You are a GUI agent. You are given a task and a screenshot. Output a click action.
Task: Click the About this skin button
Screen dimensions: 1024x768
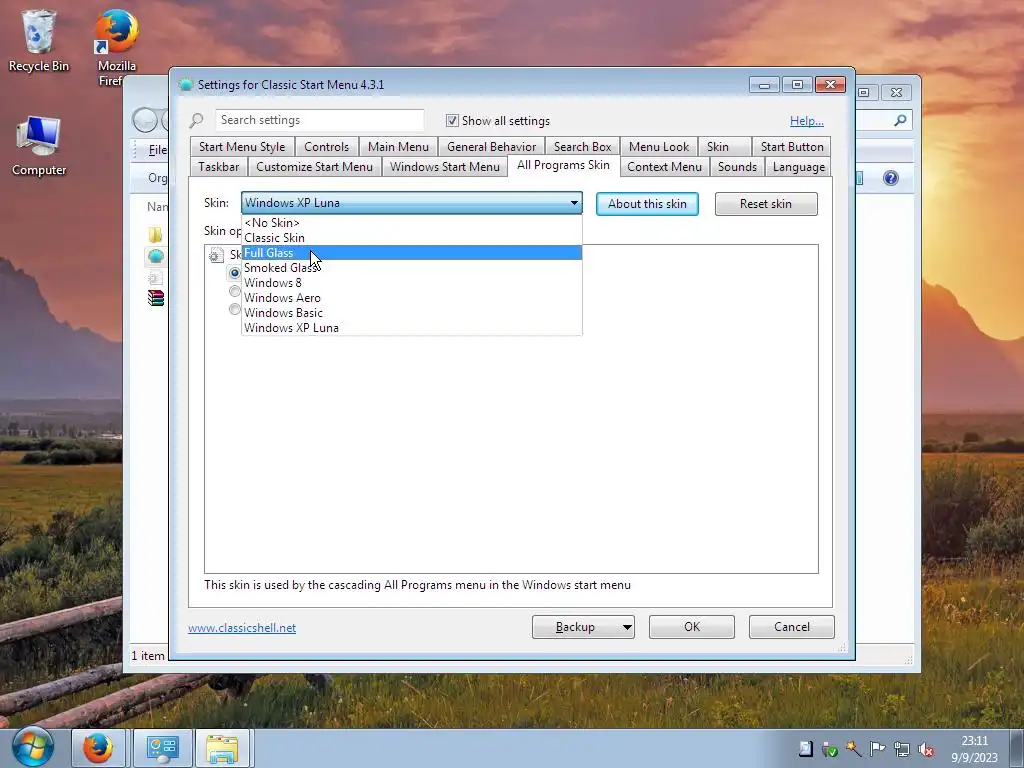tap(647, 204)
